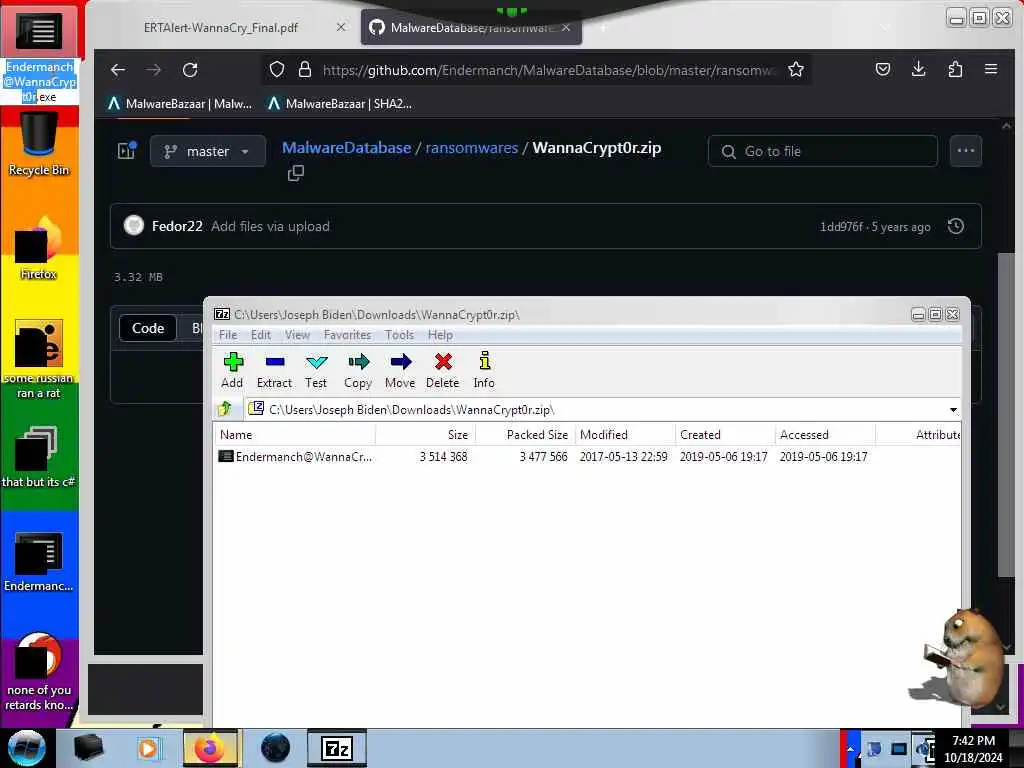Sort by the Accessed column header
The image size is (1024, 768).
point(825,435)
